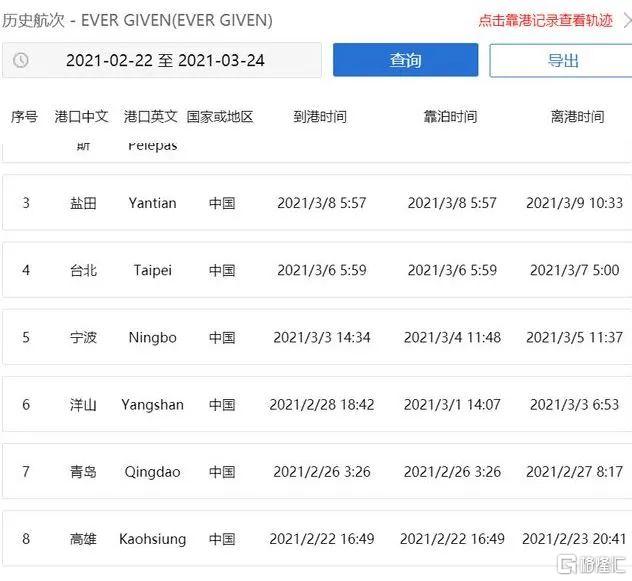Open the date range 2021-02-22 至 2021-03-24 field
Viewport: 632px width, 581px height.
(x=162, y=60)
